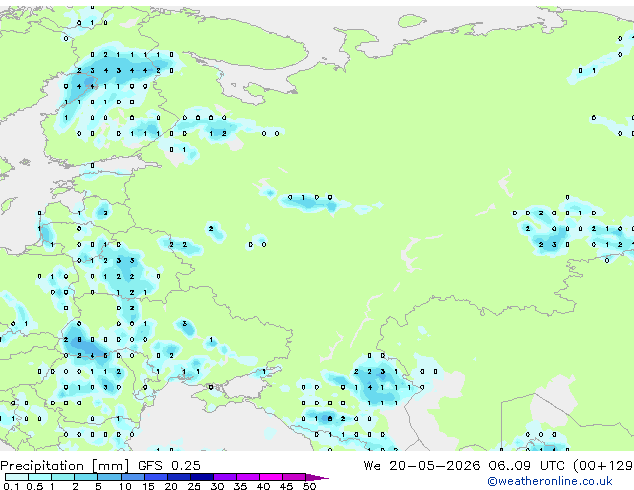Click the date '20-05-2026' in the footer
This screenshot has width=634, height=490.
[435, 466]
